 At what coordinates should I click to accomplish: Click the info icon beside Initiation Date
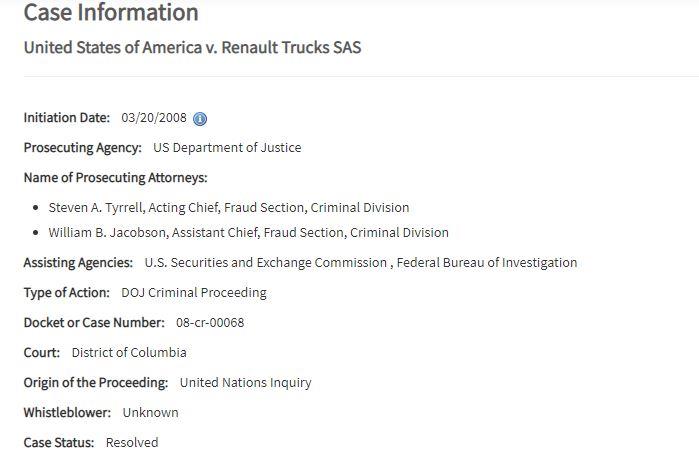[x=200, y=119]
